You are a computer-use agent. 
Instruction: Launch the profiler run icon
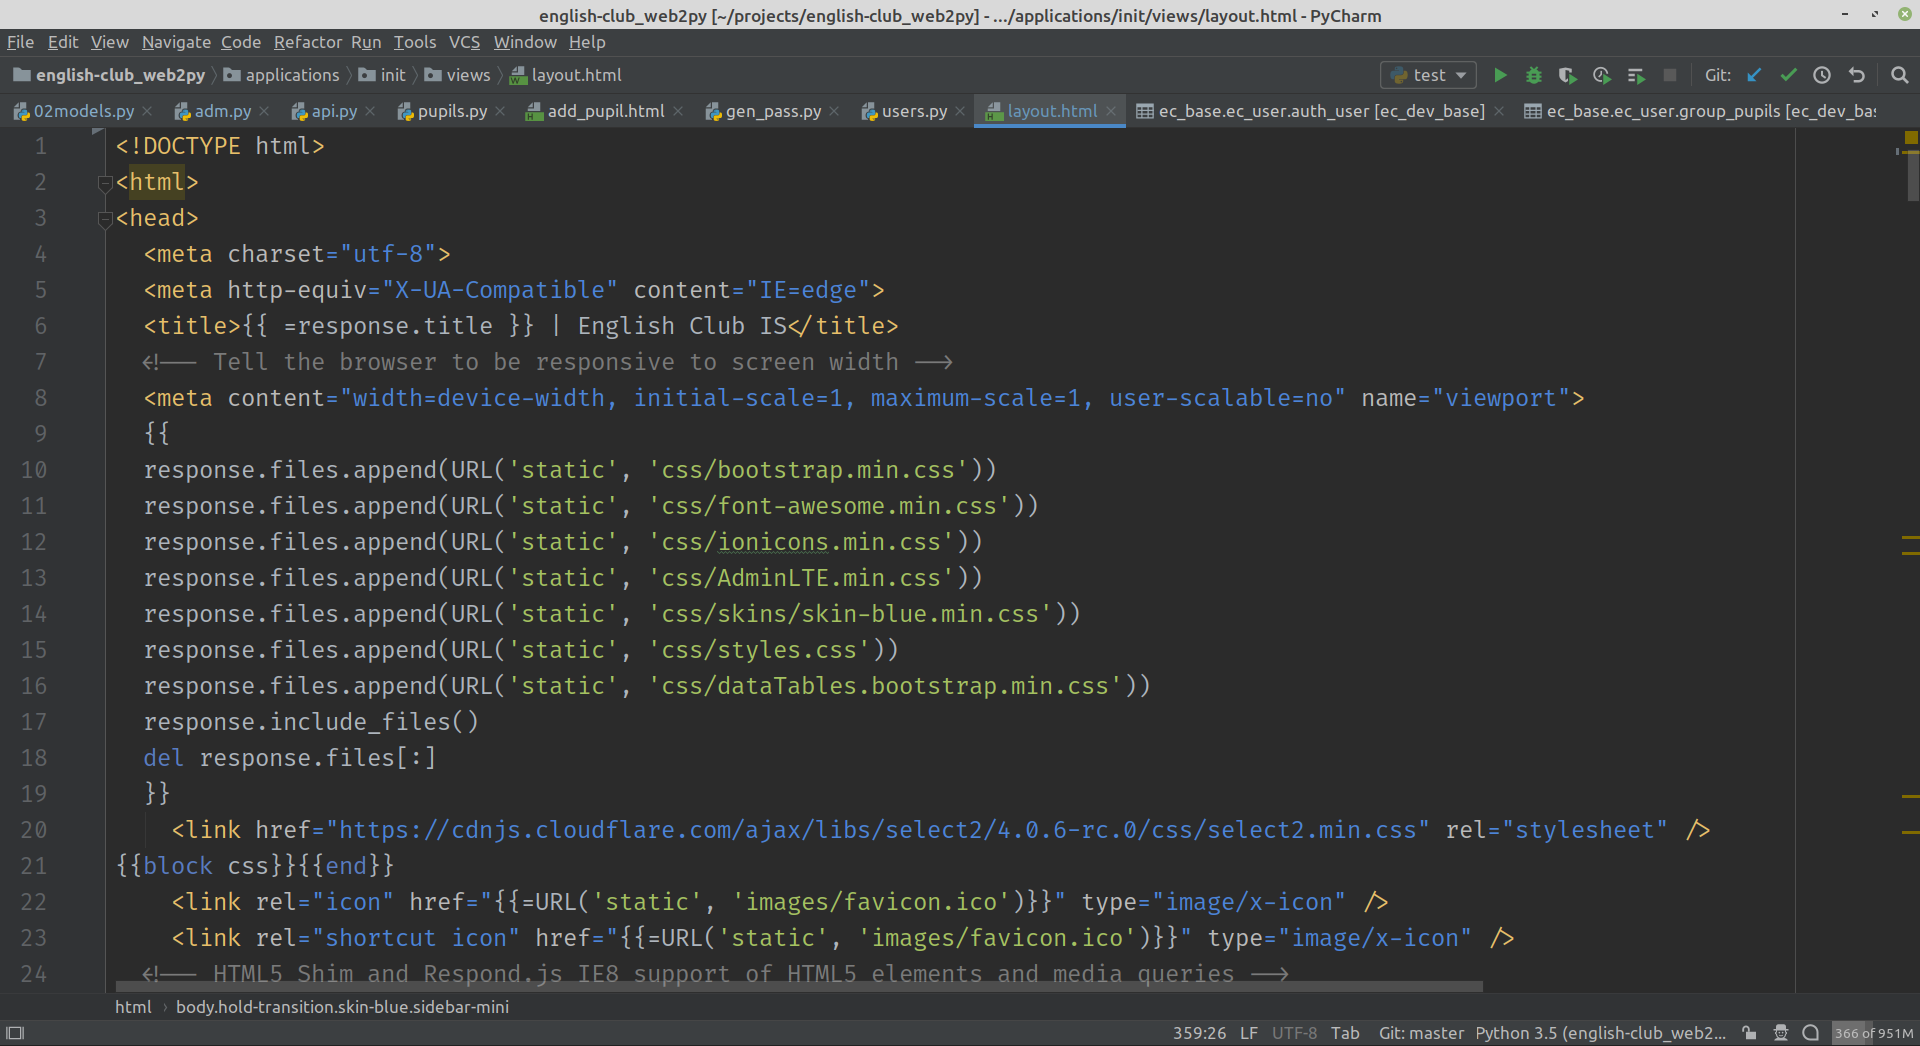[1602, 75]
